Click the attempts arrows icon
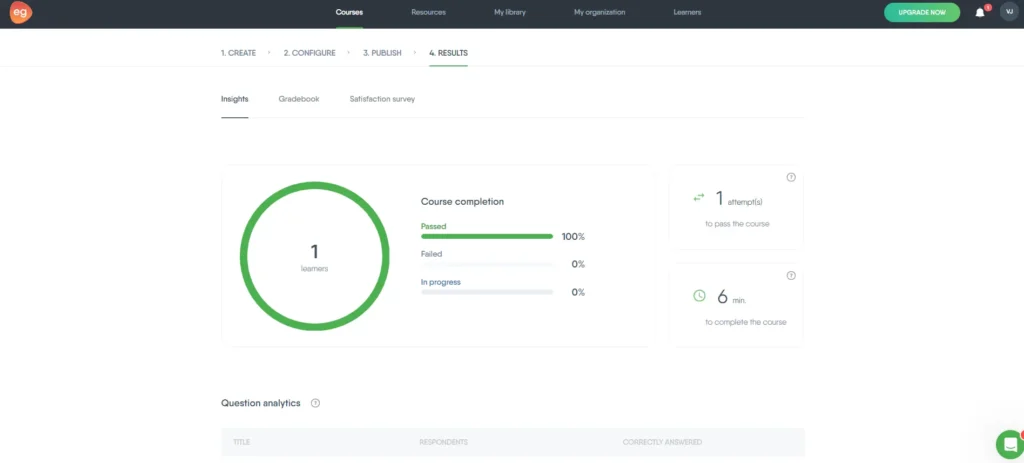The image size is (1024, 463). (699, 198)
